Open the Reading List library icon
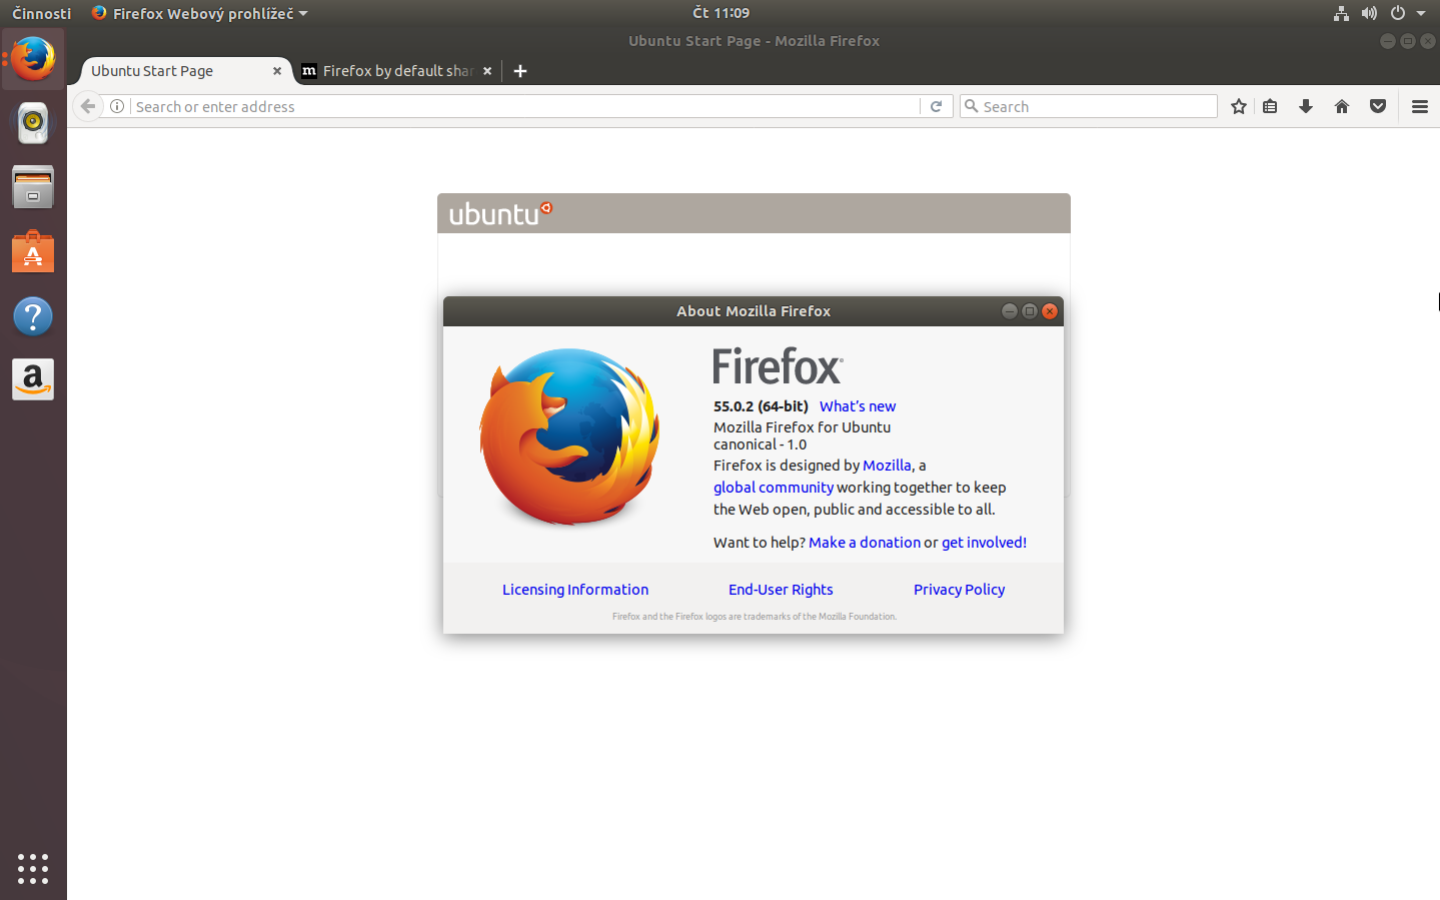The width and height of the screenshot is (1440, 900). (x=1270, y=106)
